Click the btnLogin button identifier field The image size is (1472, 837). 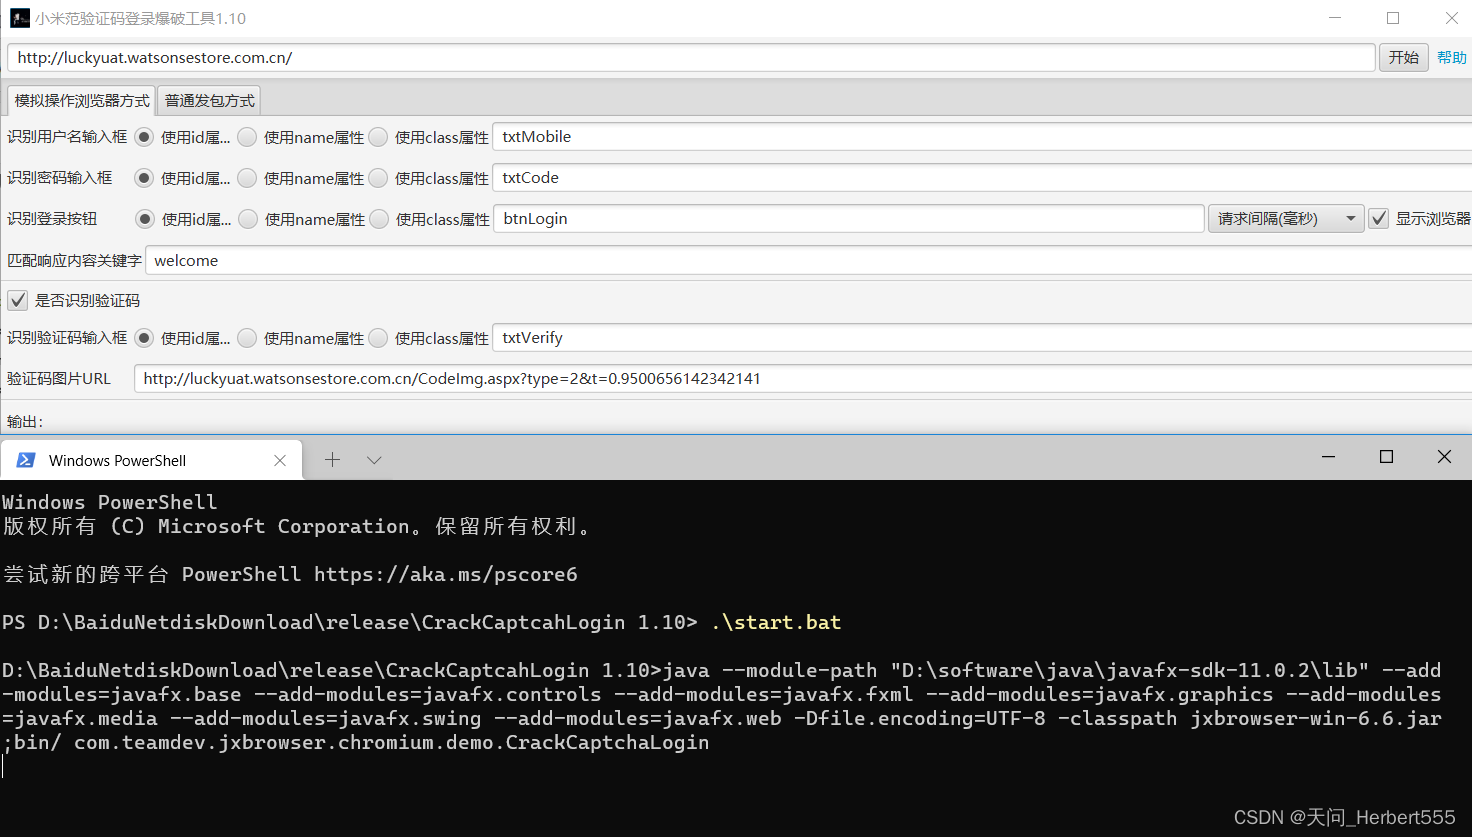[849, 219]
